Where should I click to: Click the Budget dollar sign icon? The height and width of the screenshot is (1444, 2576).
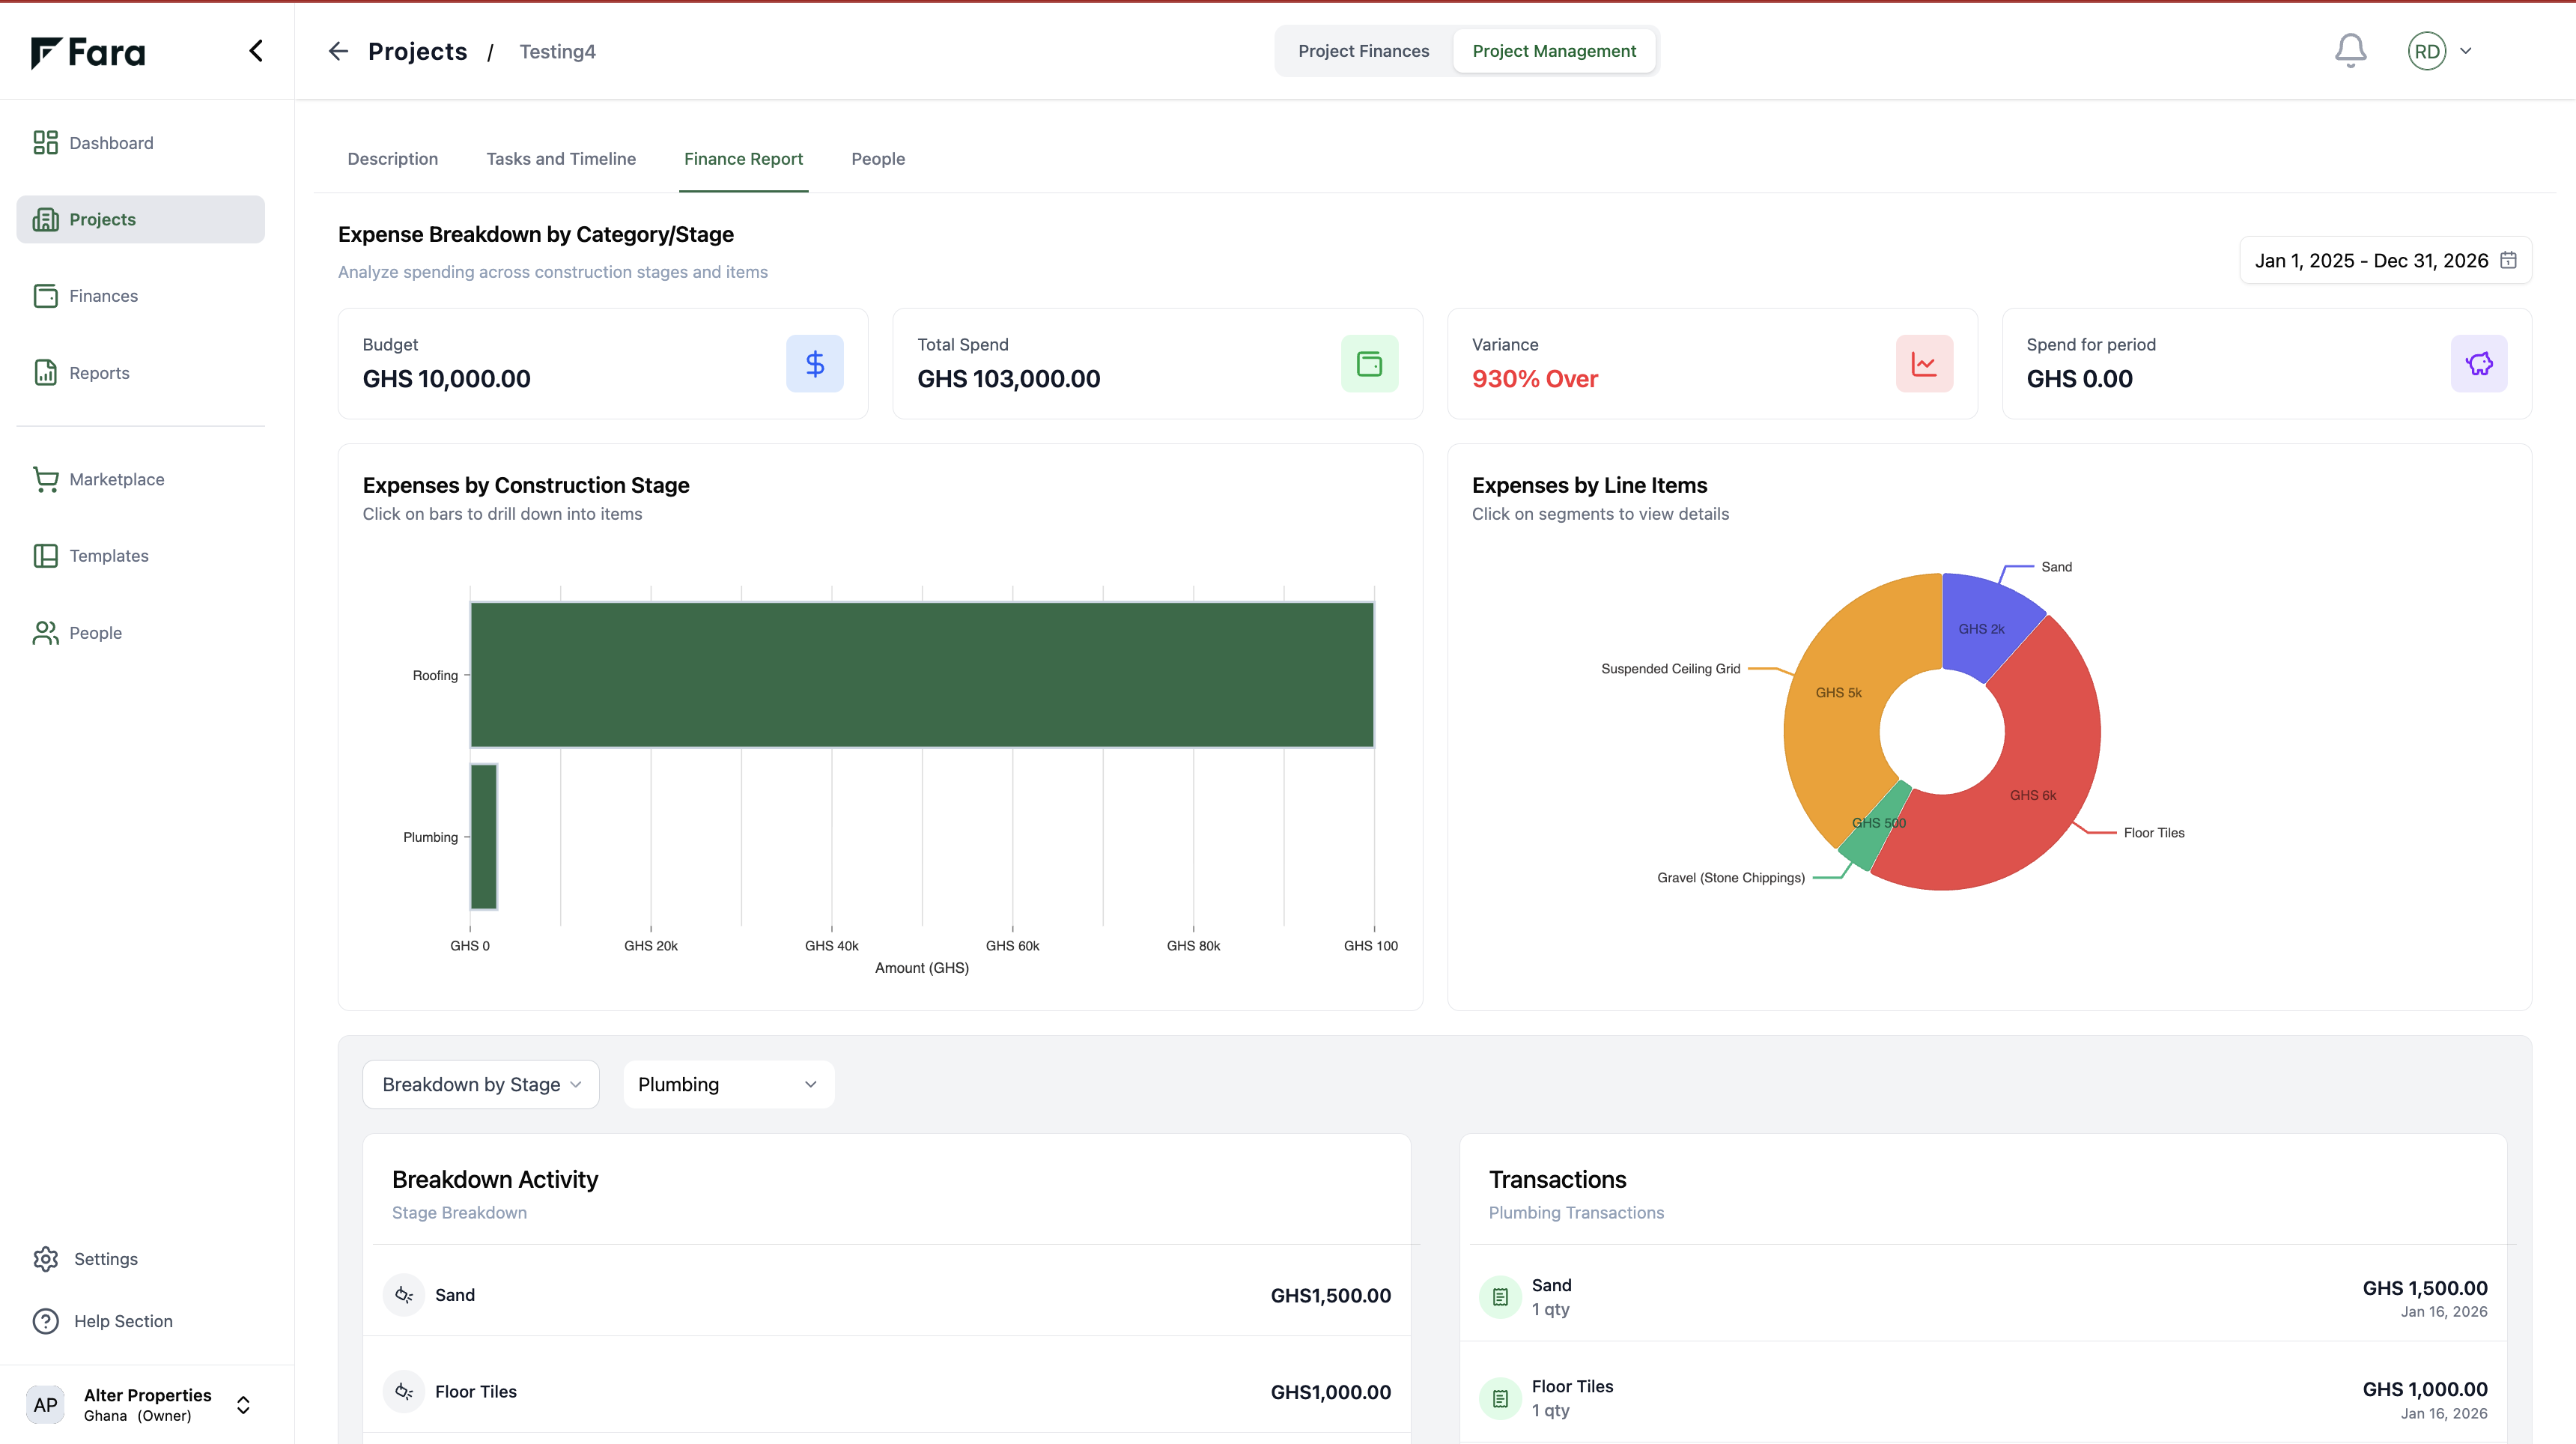(x=814, y=363)
